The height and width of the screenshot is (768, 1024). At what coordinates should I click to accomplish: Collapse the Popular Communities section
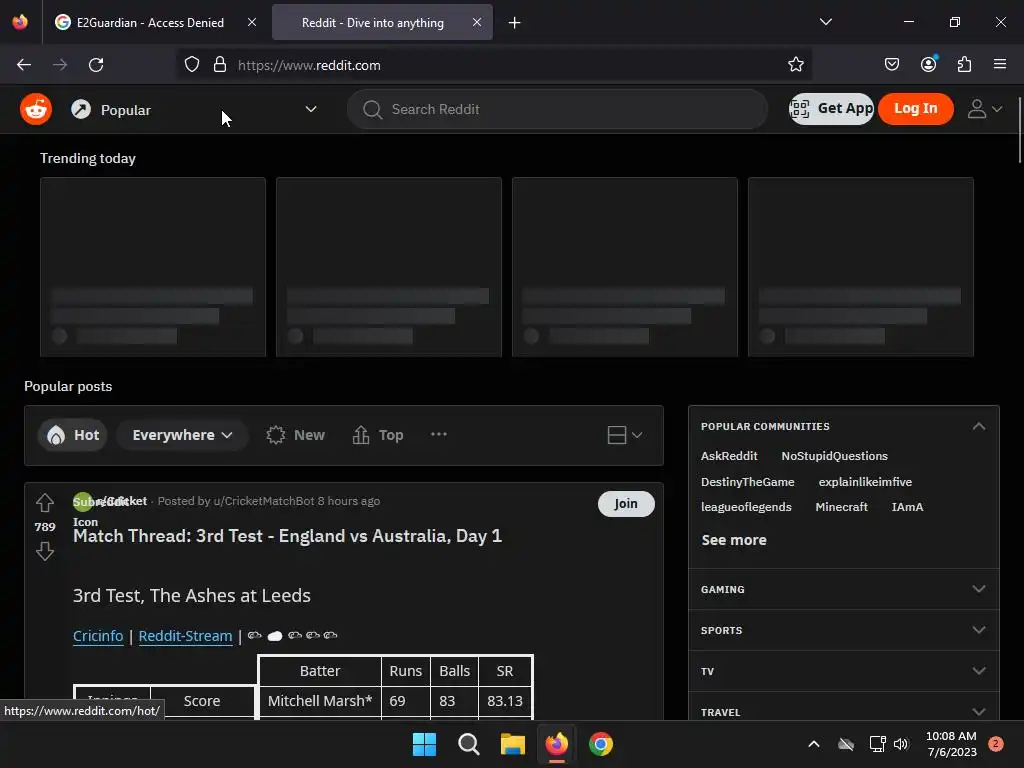978,426
